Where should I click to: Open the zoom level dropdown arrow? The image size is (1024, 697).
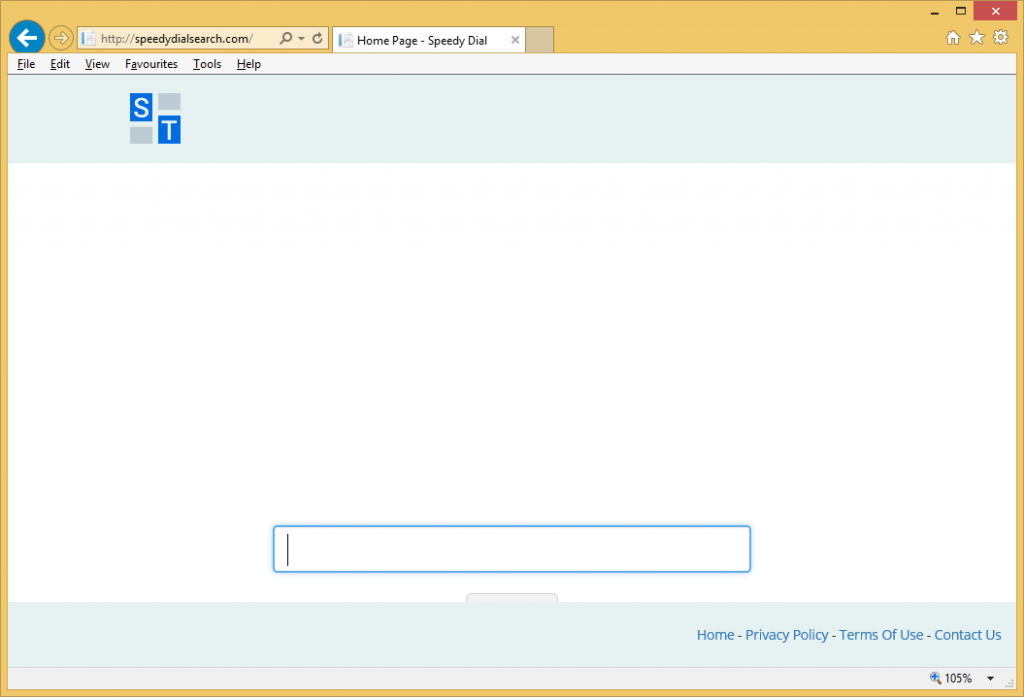click(x=990, y=678)
